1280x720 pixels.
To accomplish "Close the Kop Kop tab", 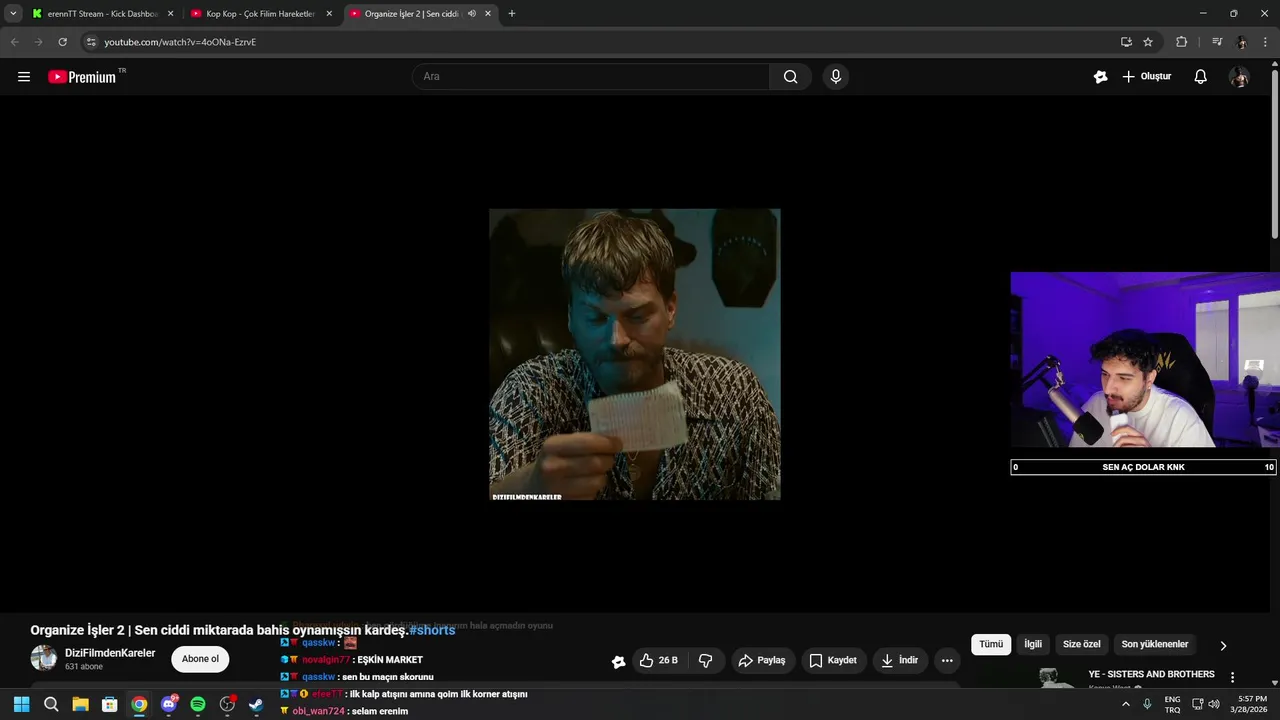I will [329, 14].
